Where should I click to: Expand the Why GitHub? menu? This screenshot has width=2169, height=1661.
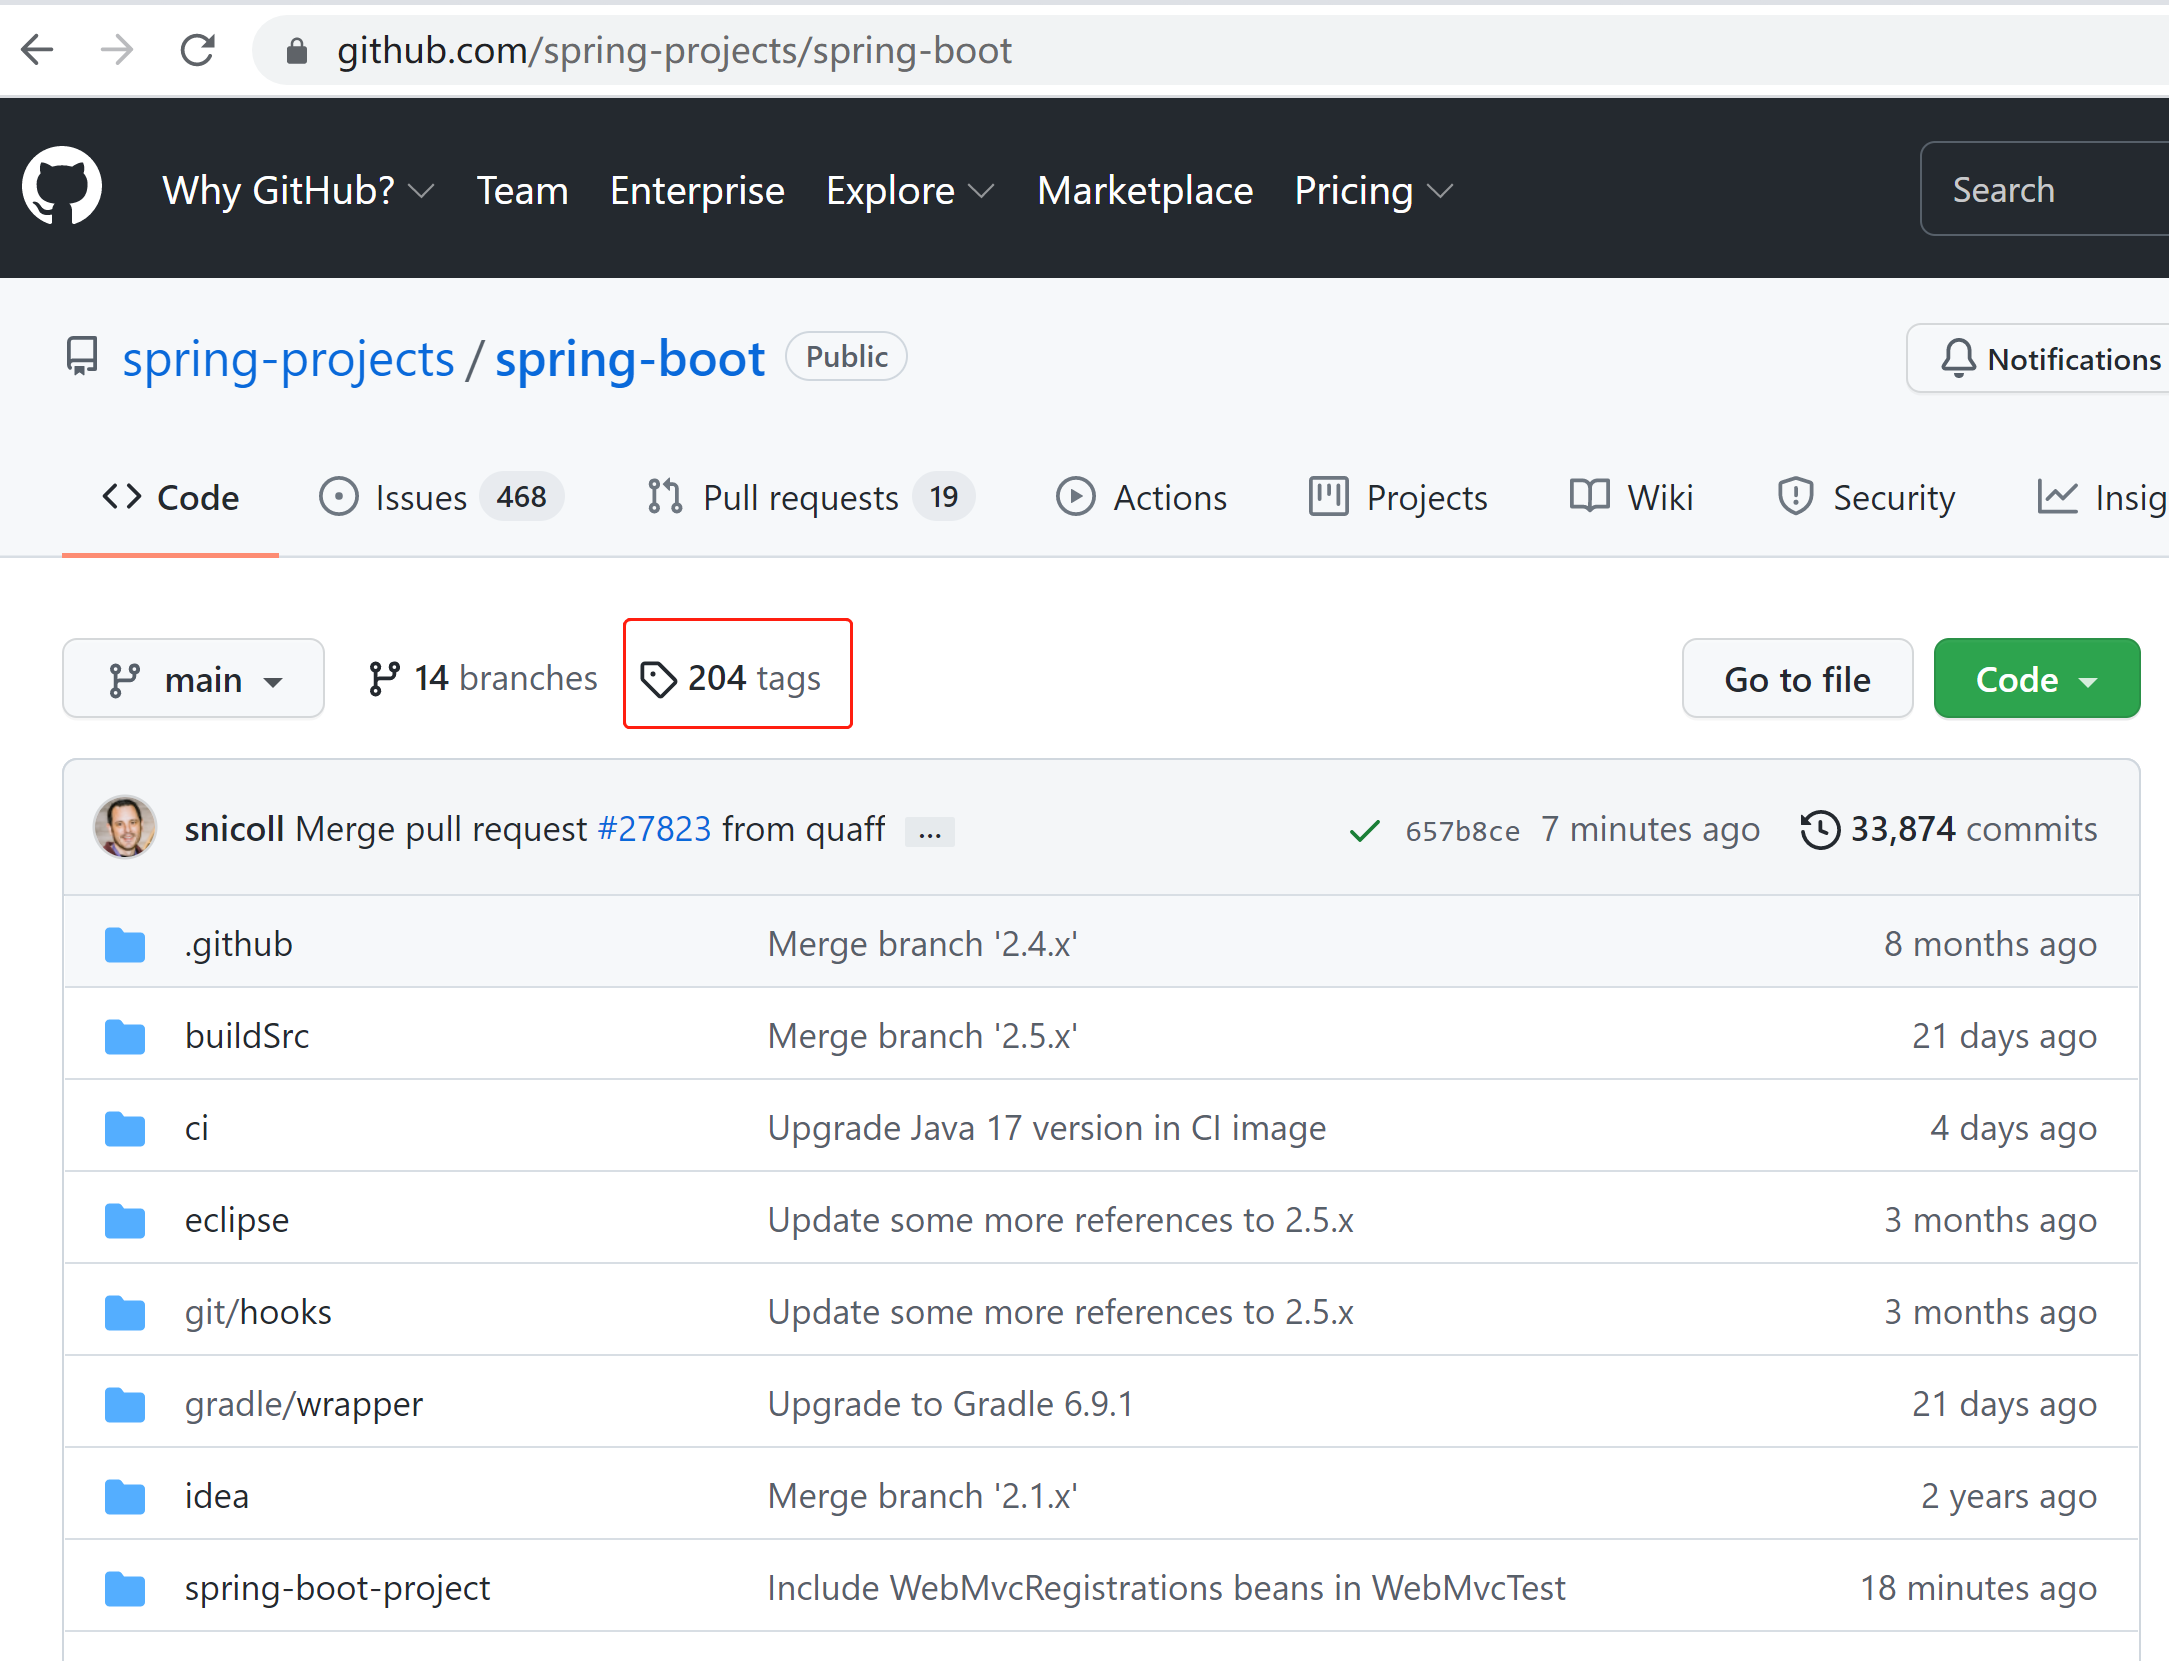(298, 190)
